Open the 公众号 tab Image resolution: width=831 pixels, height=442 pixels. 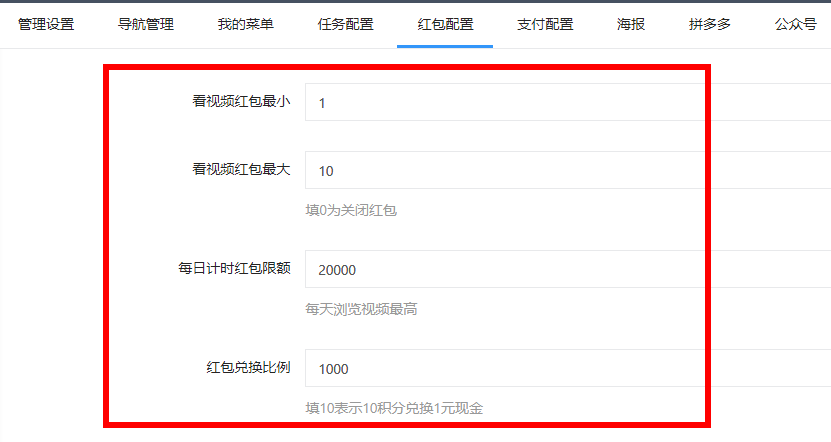click(x=795, y=24)
